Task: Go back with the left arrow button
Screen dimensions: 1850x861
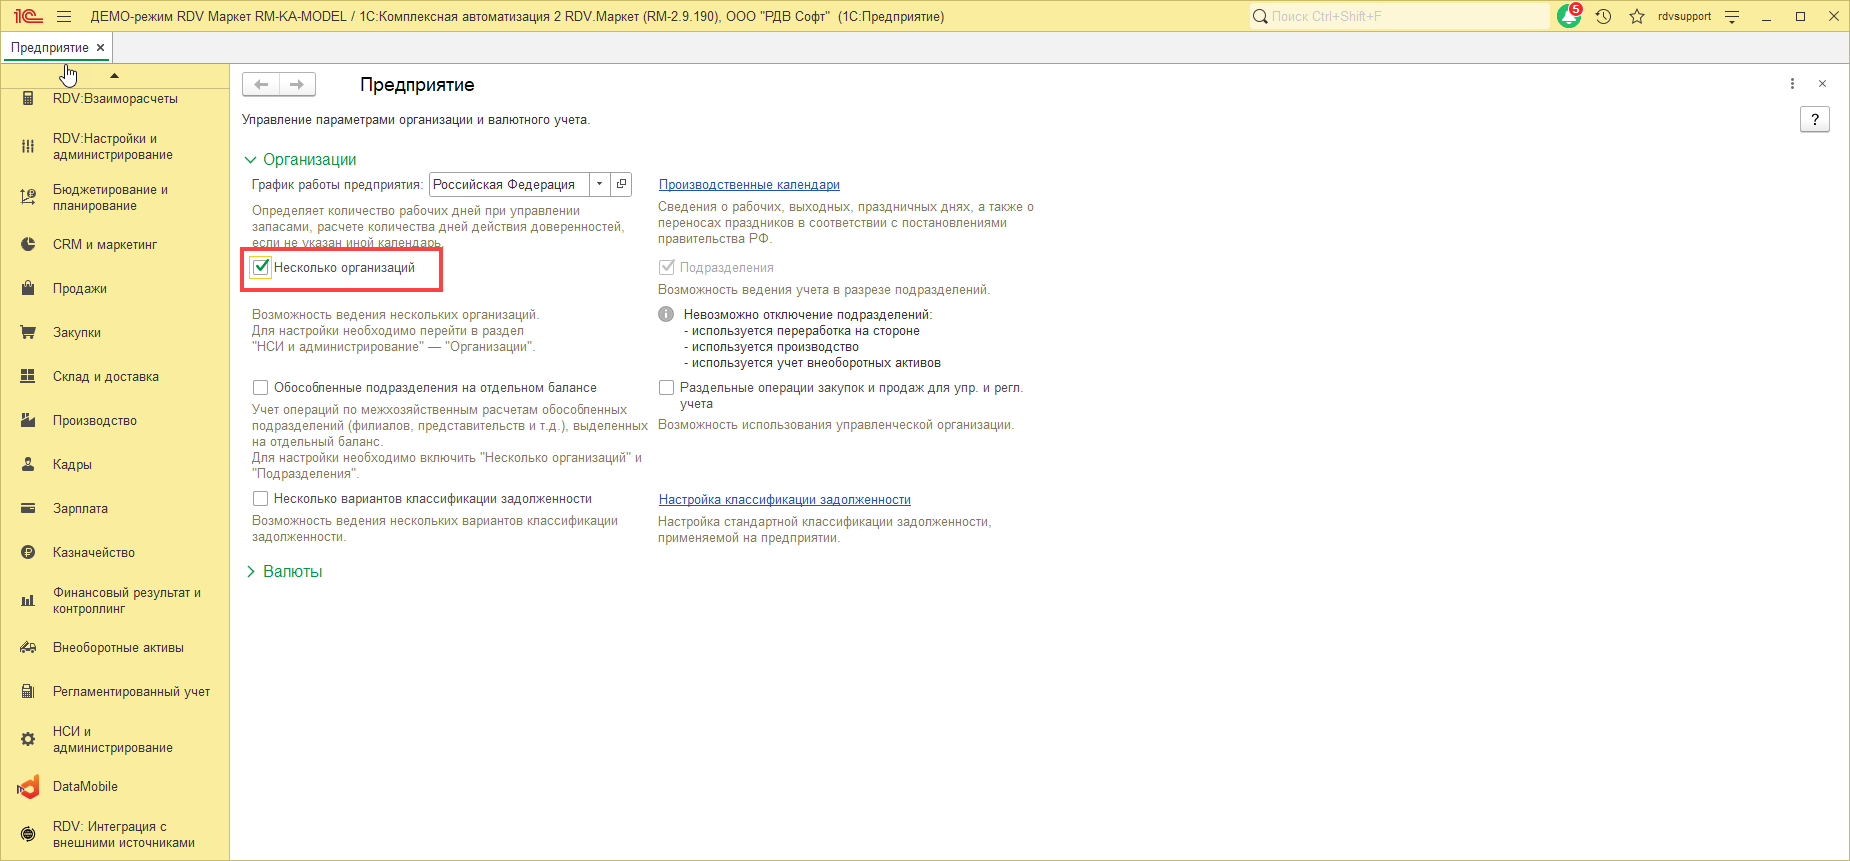Action: tap(261, 85)
